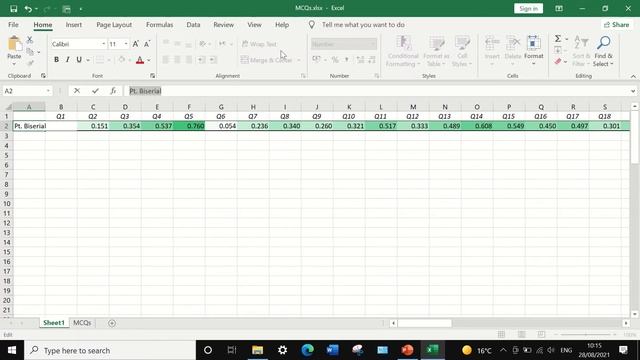Open Clipboard dialog launcher
This screenshot has width=640, height=360.
[43, 76]
